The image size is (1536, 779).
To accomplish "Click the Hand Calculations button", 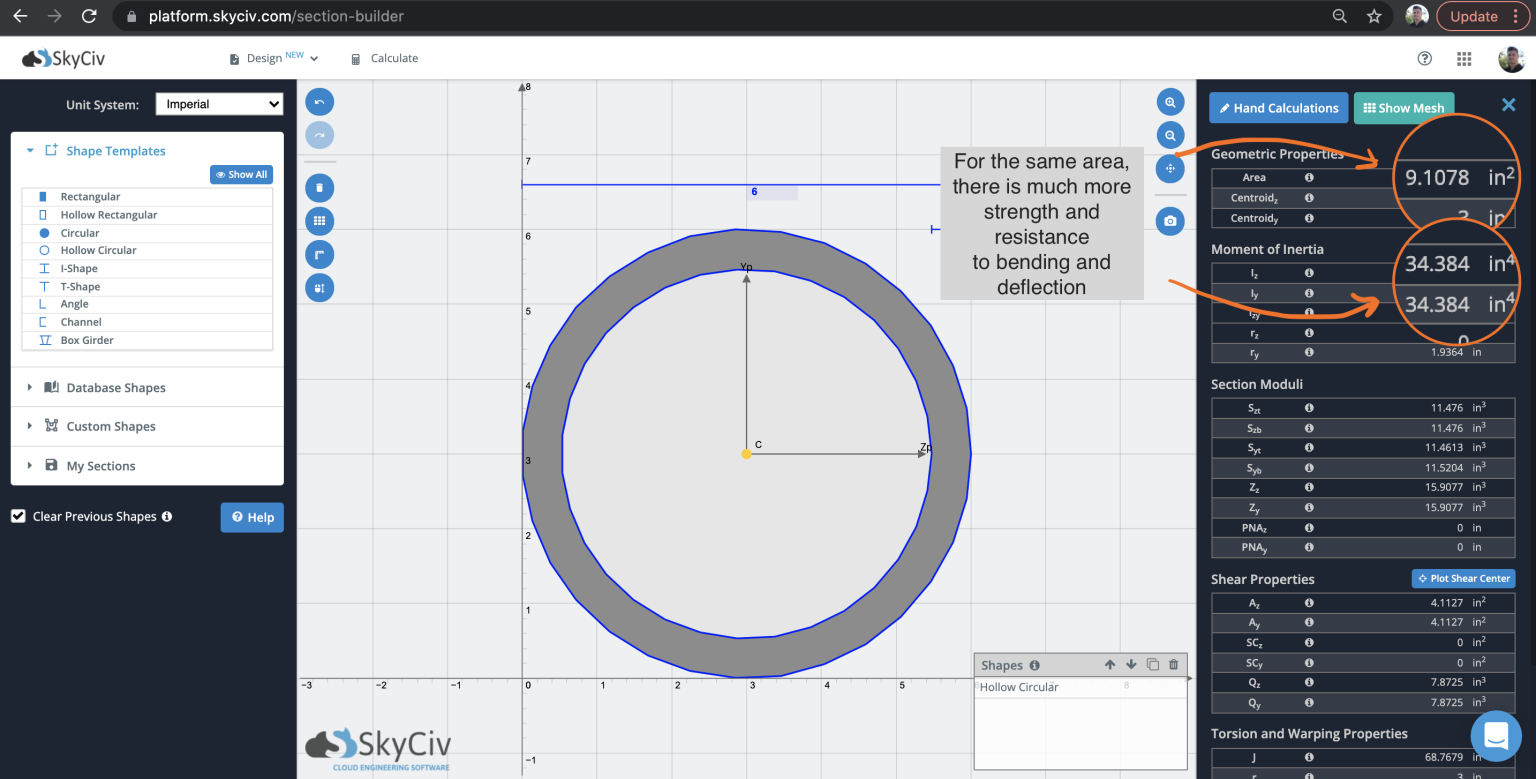I will (1278, 107).
